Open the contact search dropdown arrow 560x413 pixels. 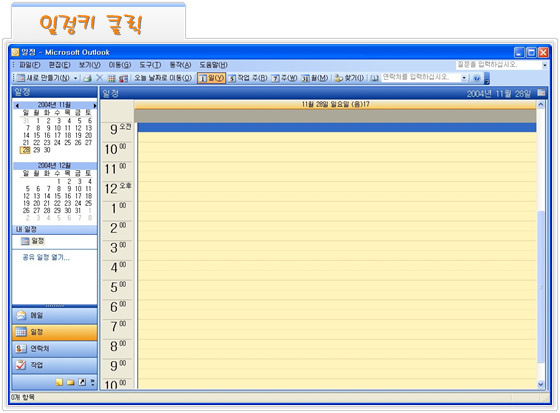464,78
